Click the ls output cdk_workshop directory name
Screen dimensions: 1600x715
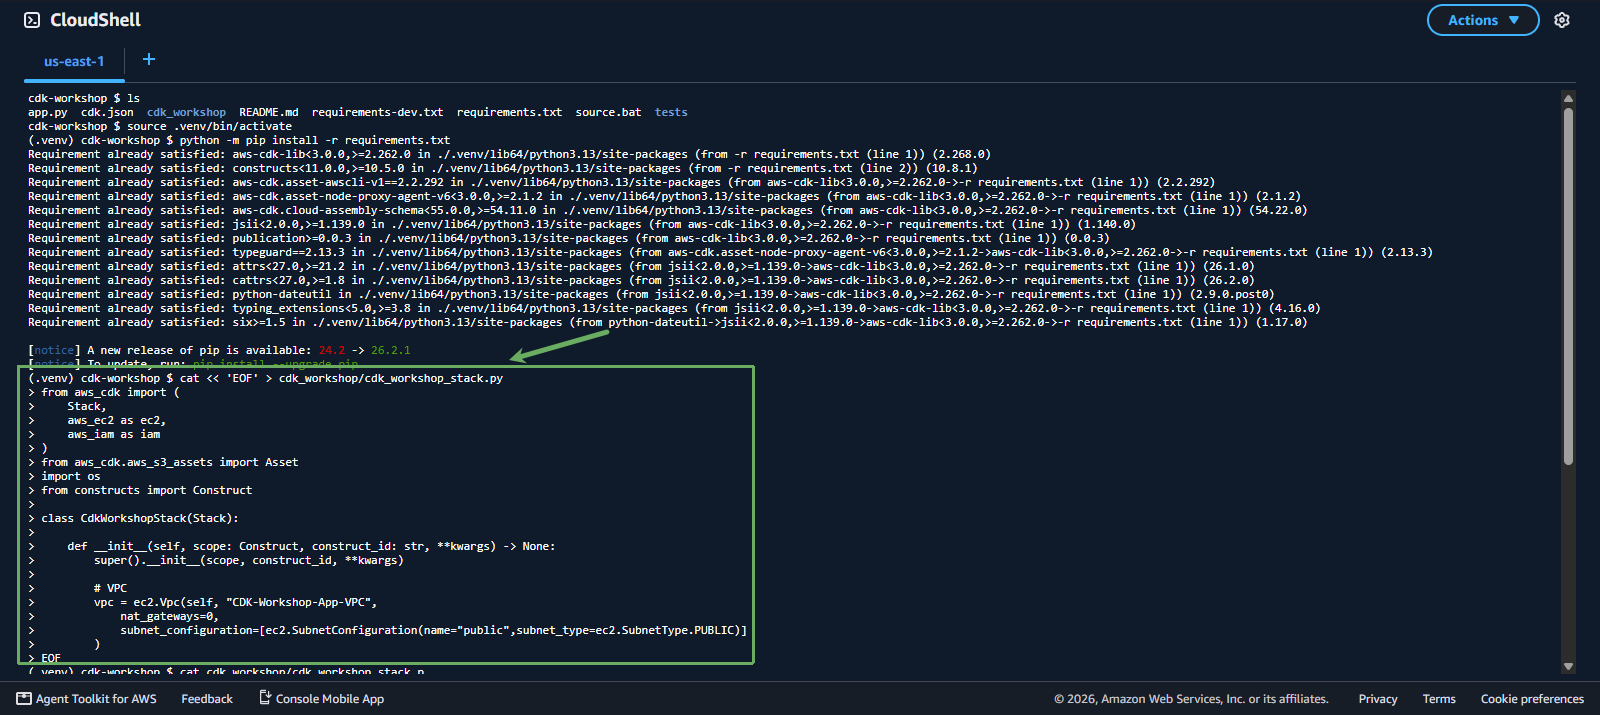tap(186, 112)
